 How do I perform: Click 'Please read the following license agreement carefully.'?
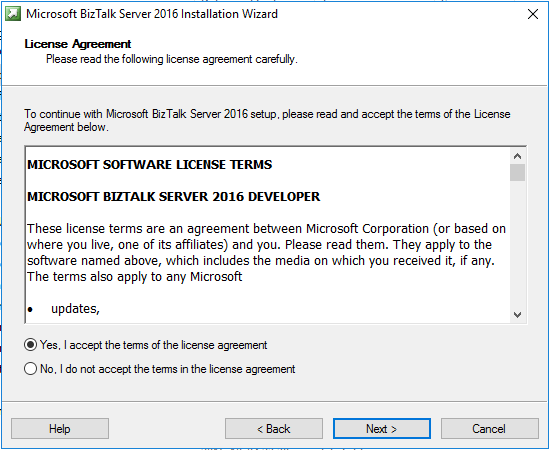(172, 59)
